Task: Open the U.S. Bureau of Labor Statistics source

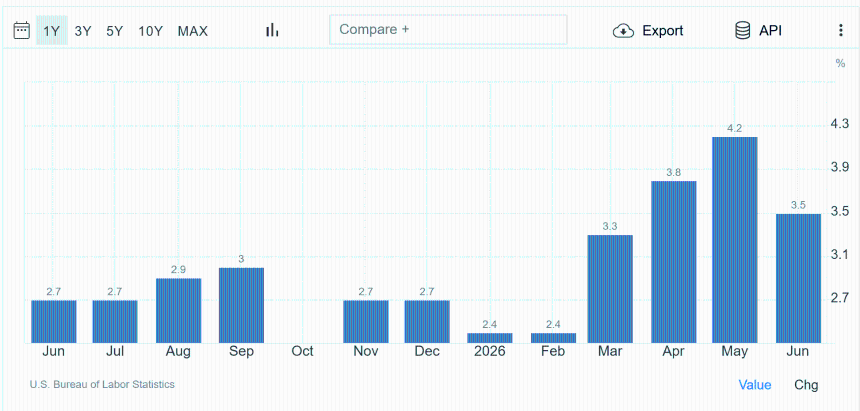Action: pos(102,384)
